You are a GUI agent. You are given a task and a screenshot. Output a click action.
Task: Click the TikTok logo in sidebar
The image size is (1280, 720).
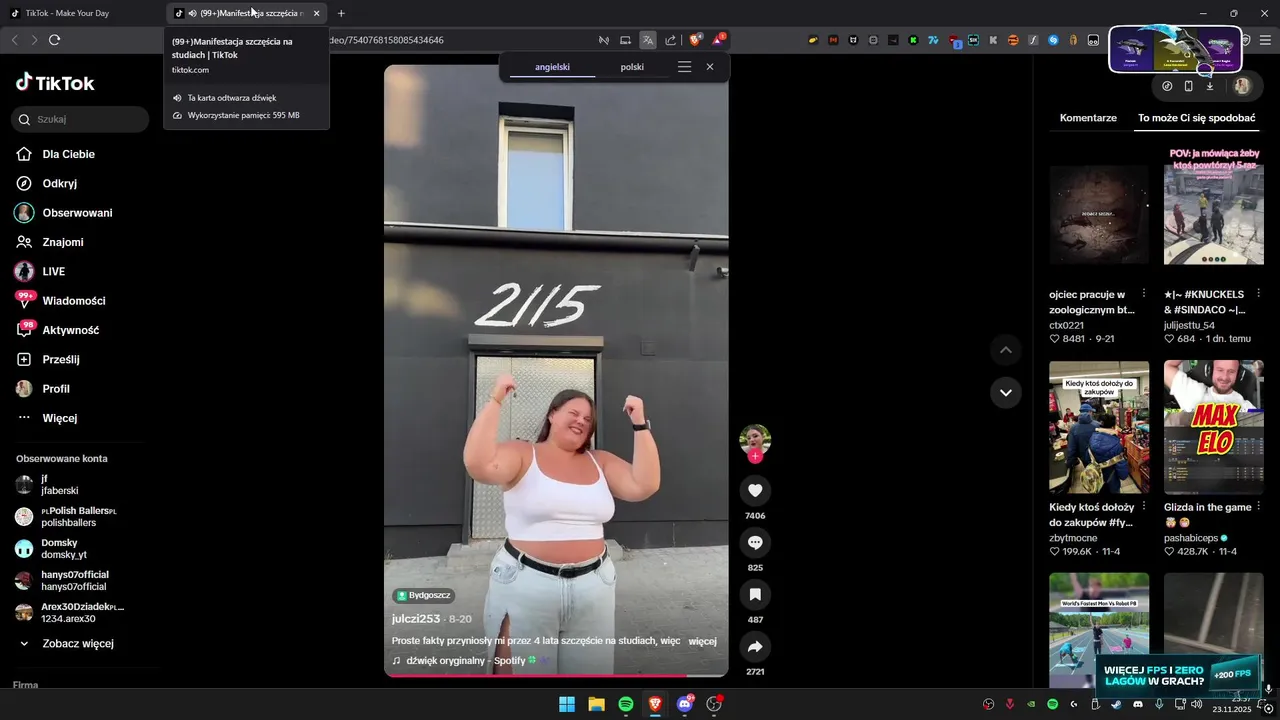pyautogui.click(x=55, y=83)
